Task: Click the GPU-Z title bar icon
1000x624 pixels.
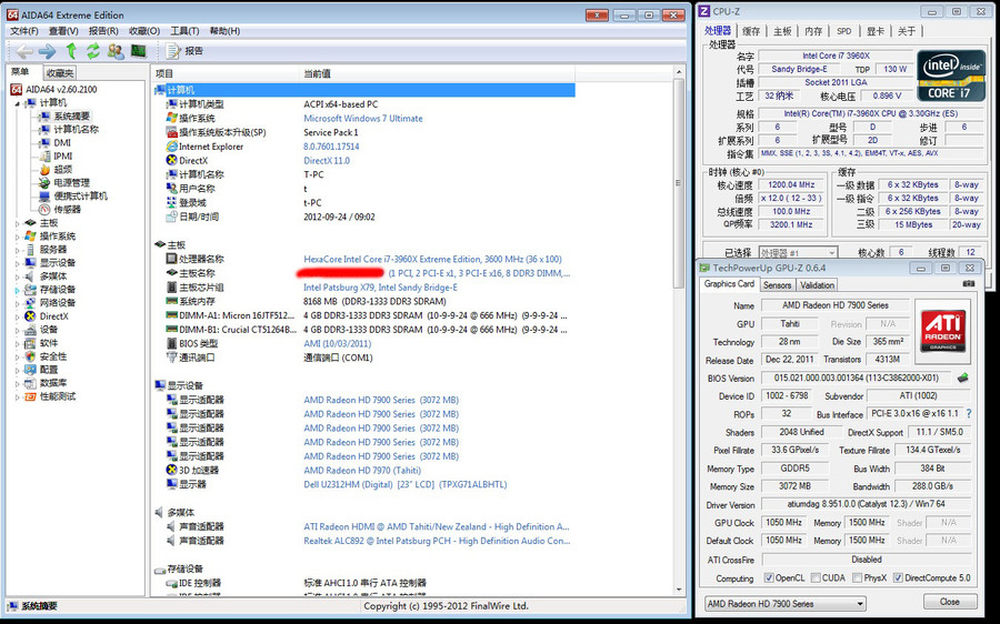Action: [x=705, y=268]
